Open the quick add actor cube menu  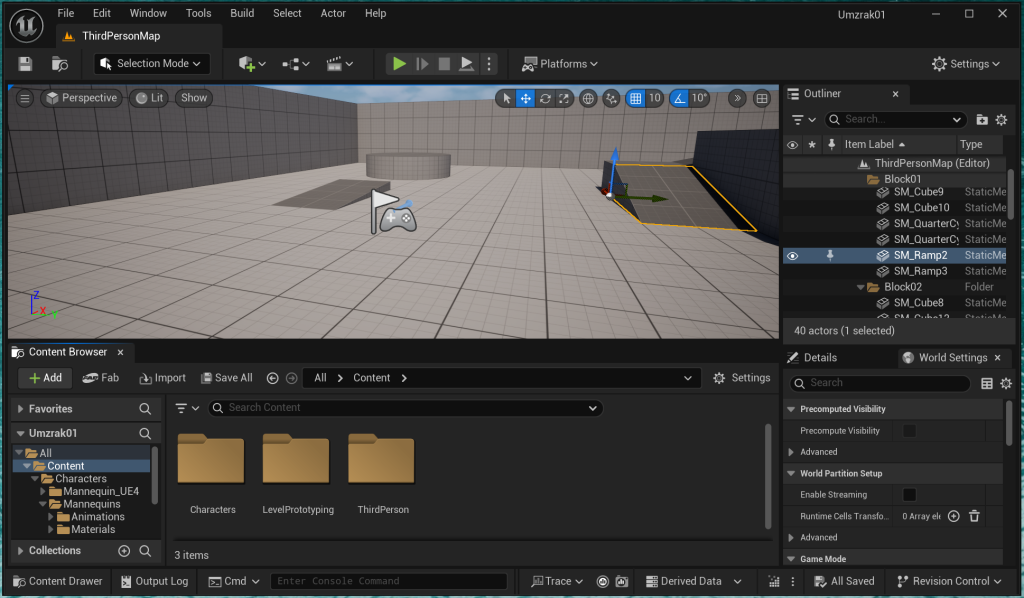pos(251,63)
